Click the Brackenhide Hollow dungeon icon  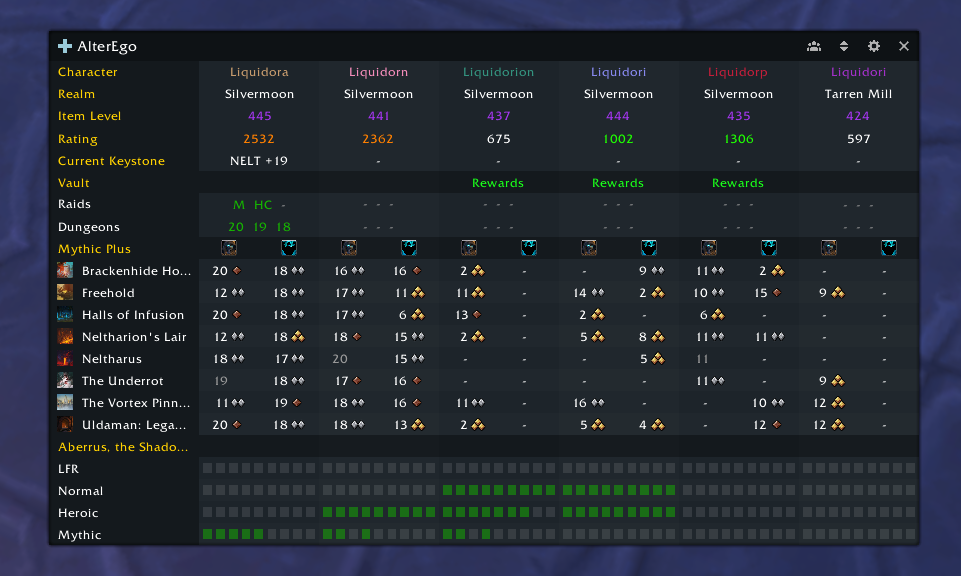click(x=66, y=270)
